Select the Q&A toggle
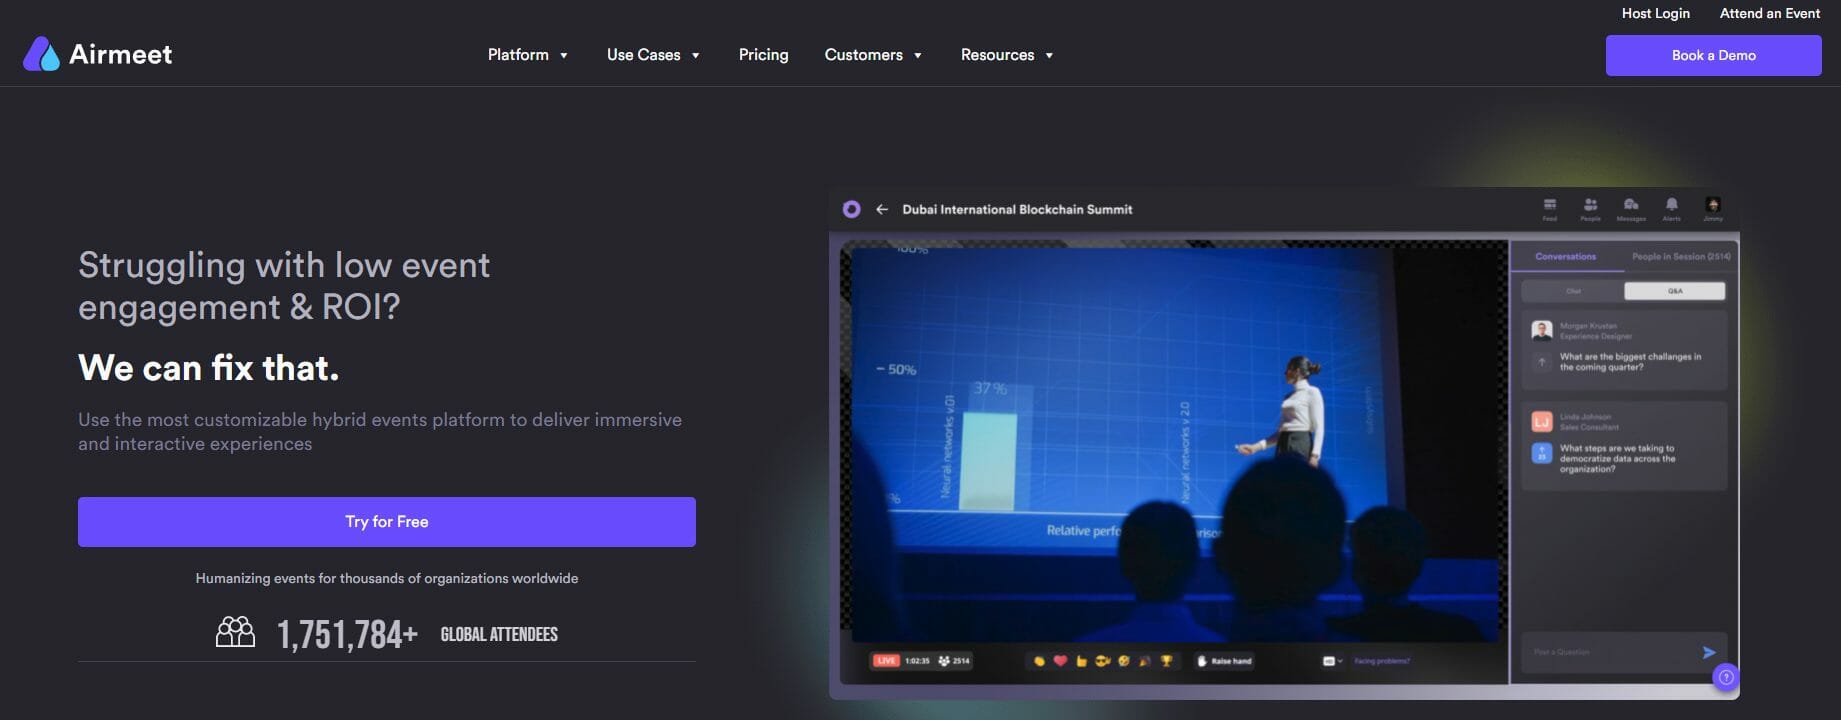Image resolution: width=1841 pixels, height=720 pixels. pyautogui.click(x=1675, y=291)
